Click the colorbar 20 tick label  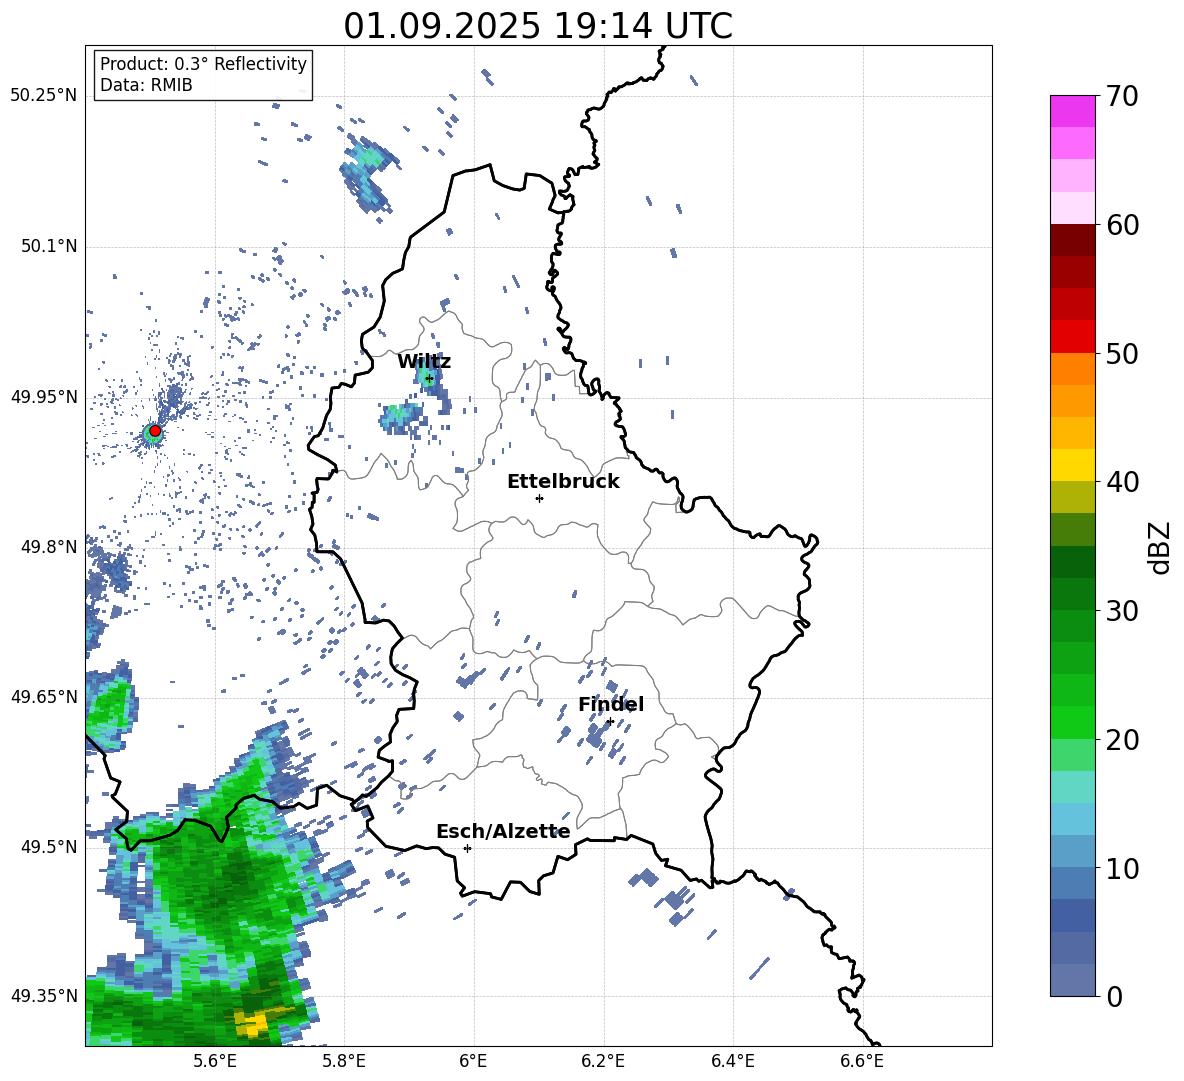1122,740
